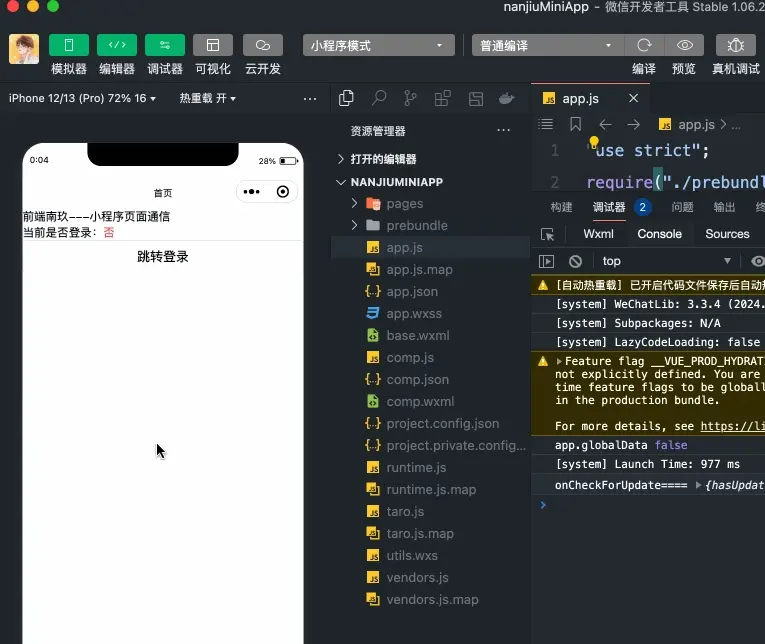Click the user avatar in toolbar

point(24,49)
